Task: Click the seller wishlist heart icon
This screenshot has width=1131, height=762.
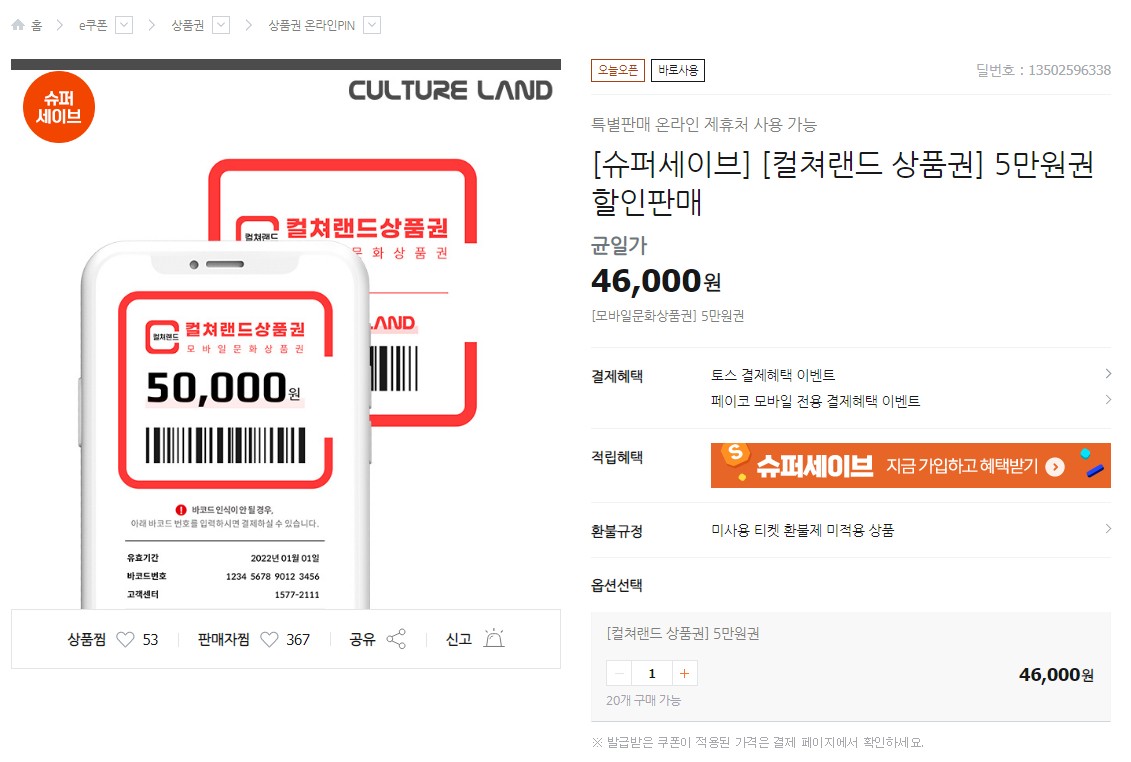Action: coord(269,639)
